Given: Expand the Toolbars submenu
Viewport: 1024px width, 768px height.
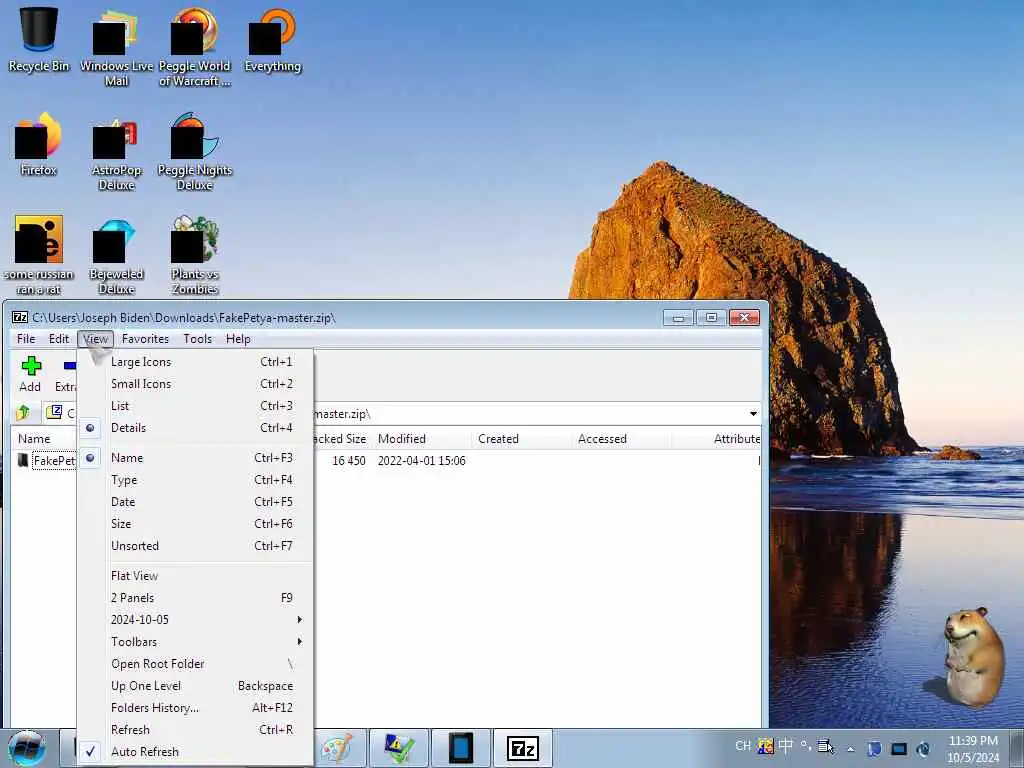Looking at the screenshot, I should (196, 642).
